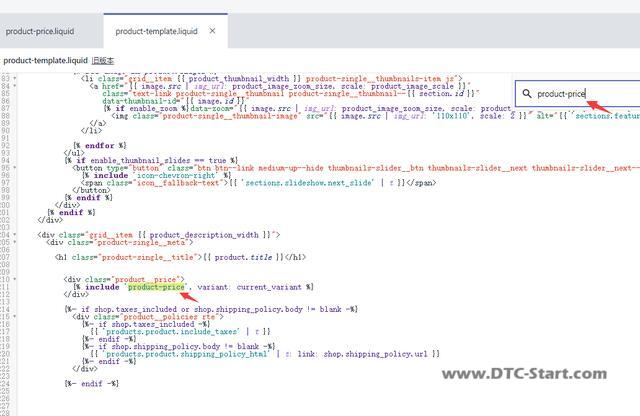Click 'products.product.include_taxes' string
Viewport: 640px width, 416px height.
point(172,331)
